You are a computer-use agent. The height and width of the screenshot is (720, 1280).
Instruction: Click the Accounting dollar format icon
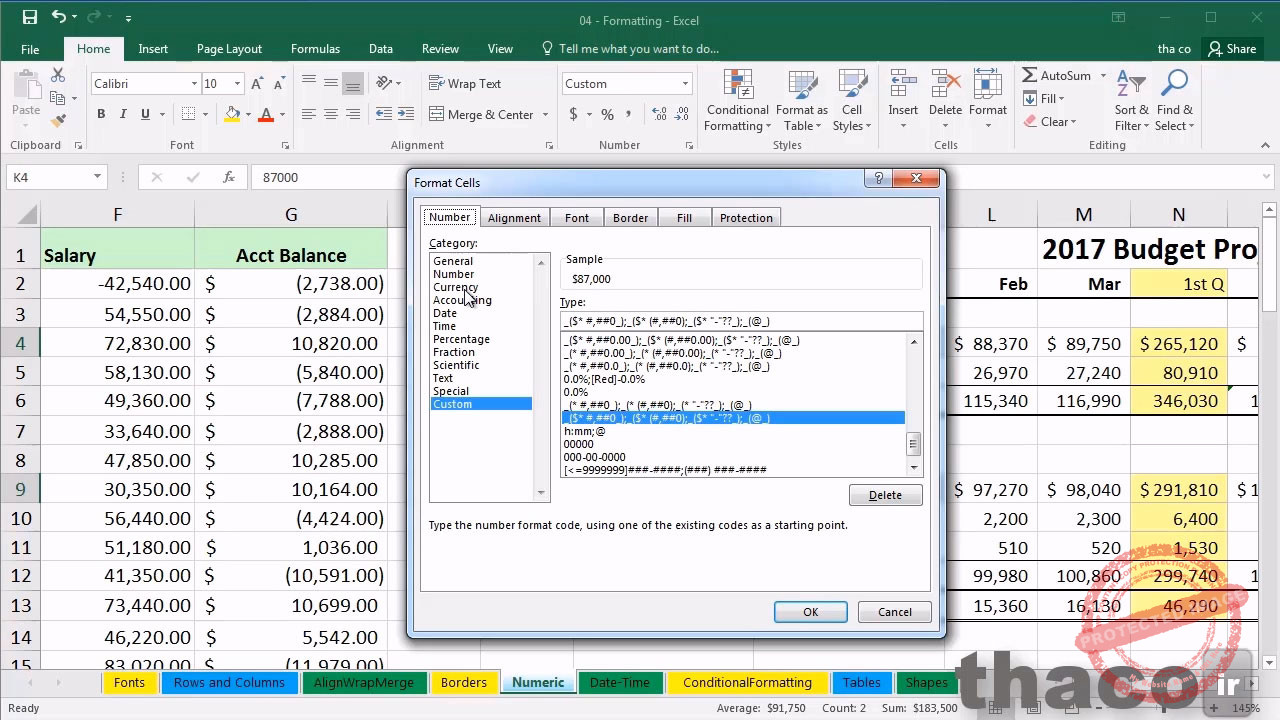click(573, 115)
